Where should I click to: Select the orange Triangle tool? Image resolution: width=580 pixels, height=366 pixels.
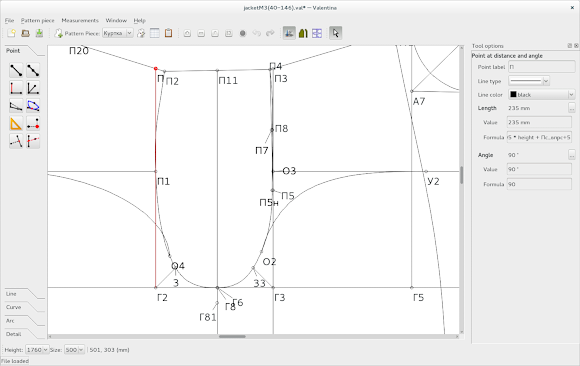coord(16,123)
